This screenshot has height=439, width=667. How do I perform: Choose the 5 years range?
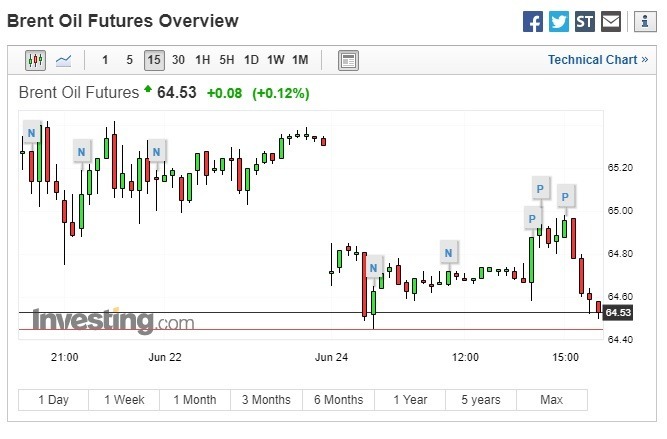click(x=481, y=400)
